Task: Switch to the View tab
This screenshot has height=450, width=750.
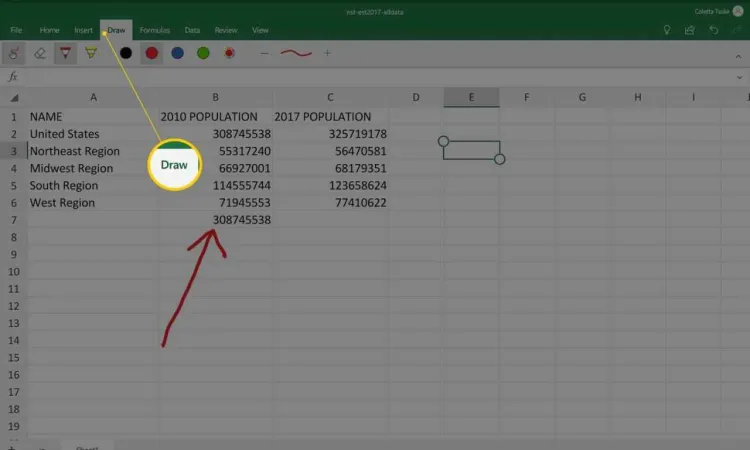Action: tap(260, 30)
